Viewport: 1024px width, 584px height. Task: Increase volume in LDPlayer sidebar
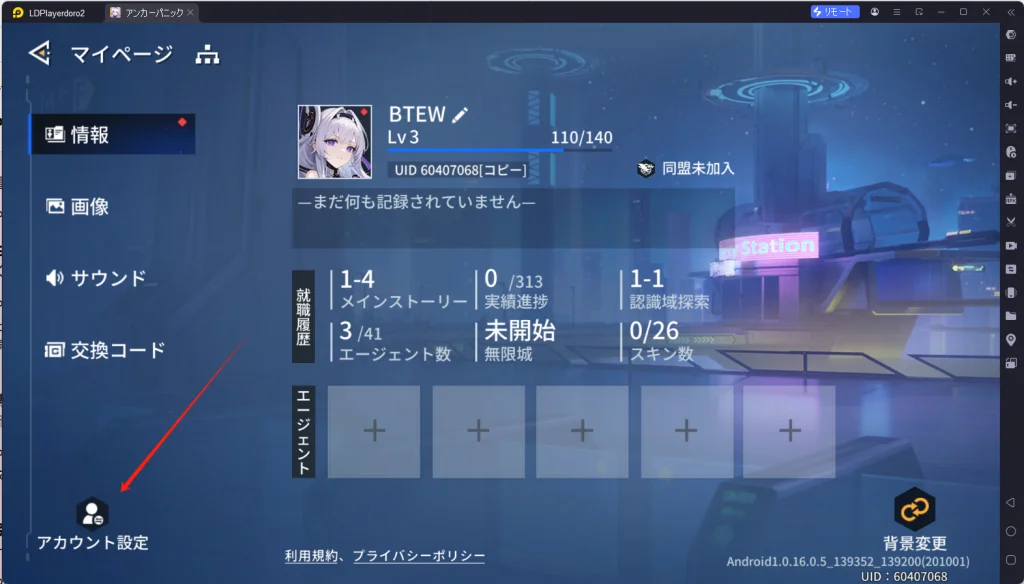(x=1011, y=82)
